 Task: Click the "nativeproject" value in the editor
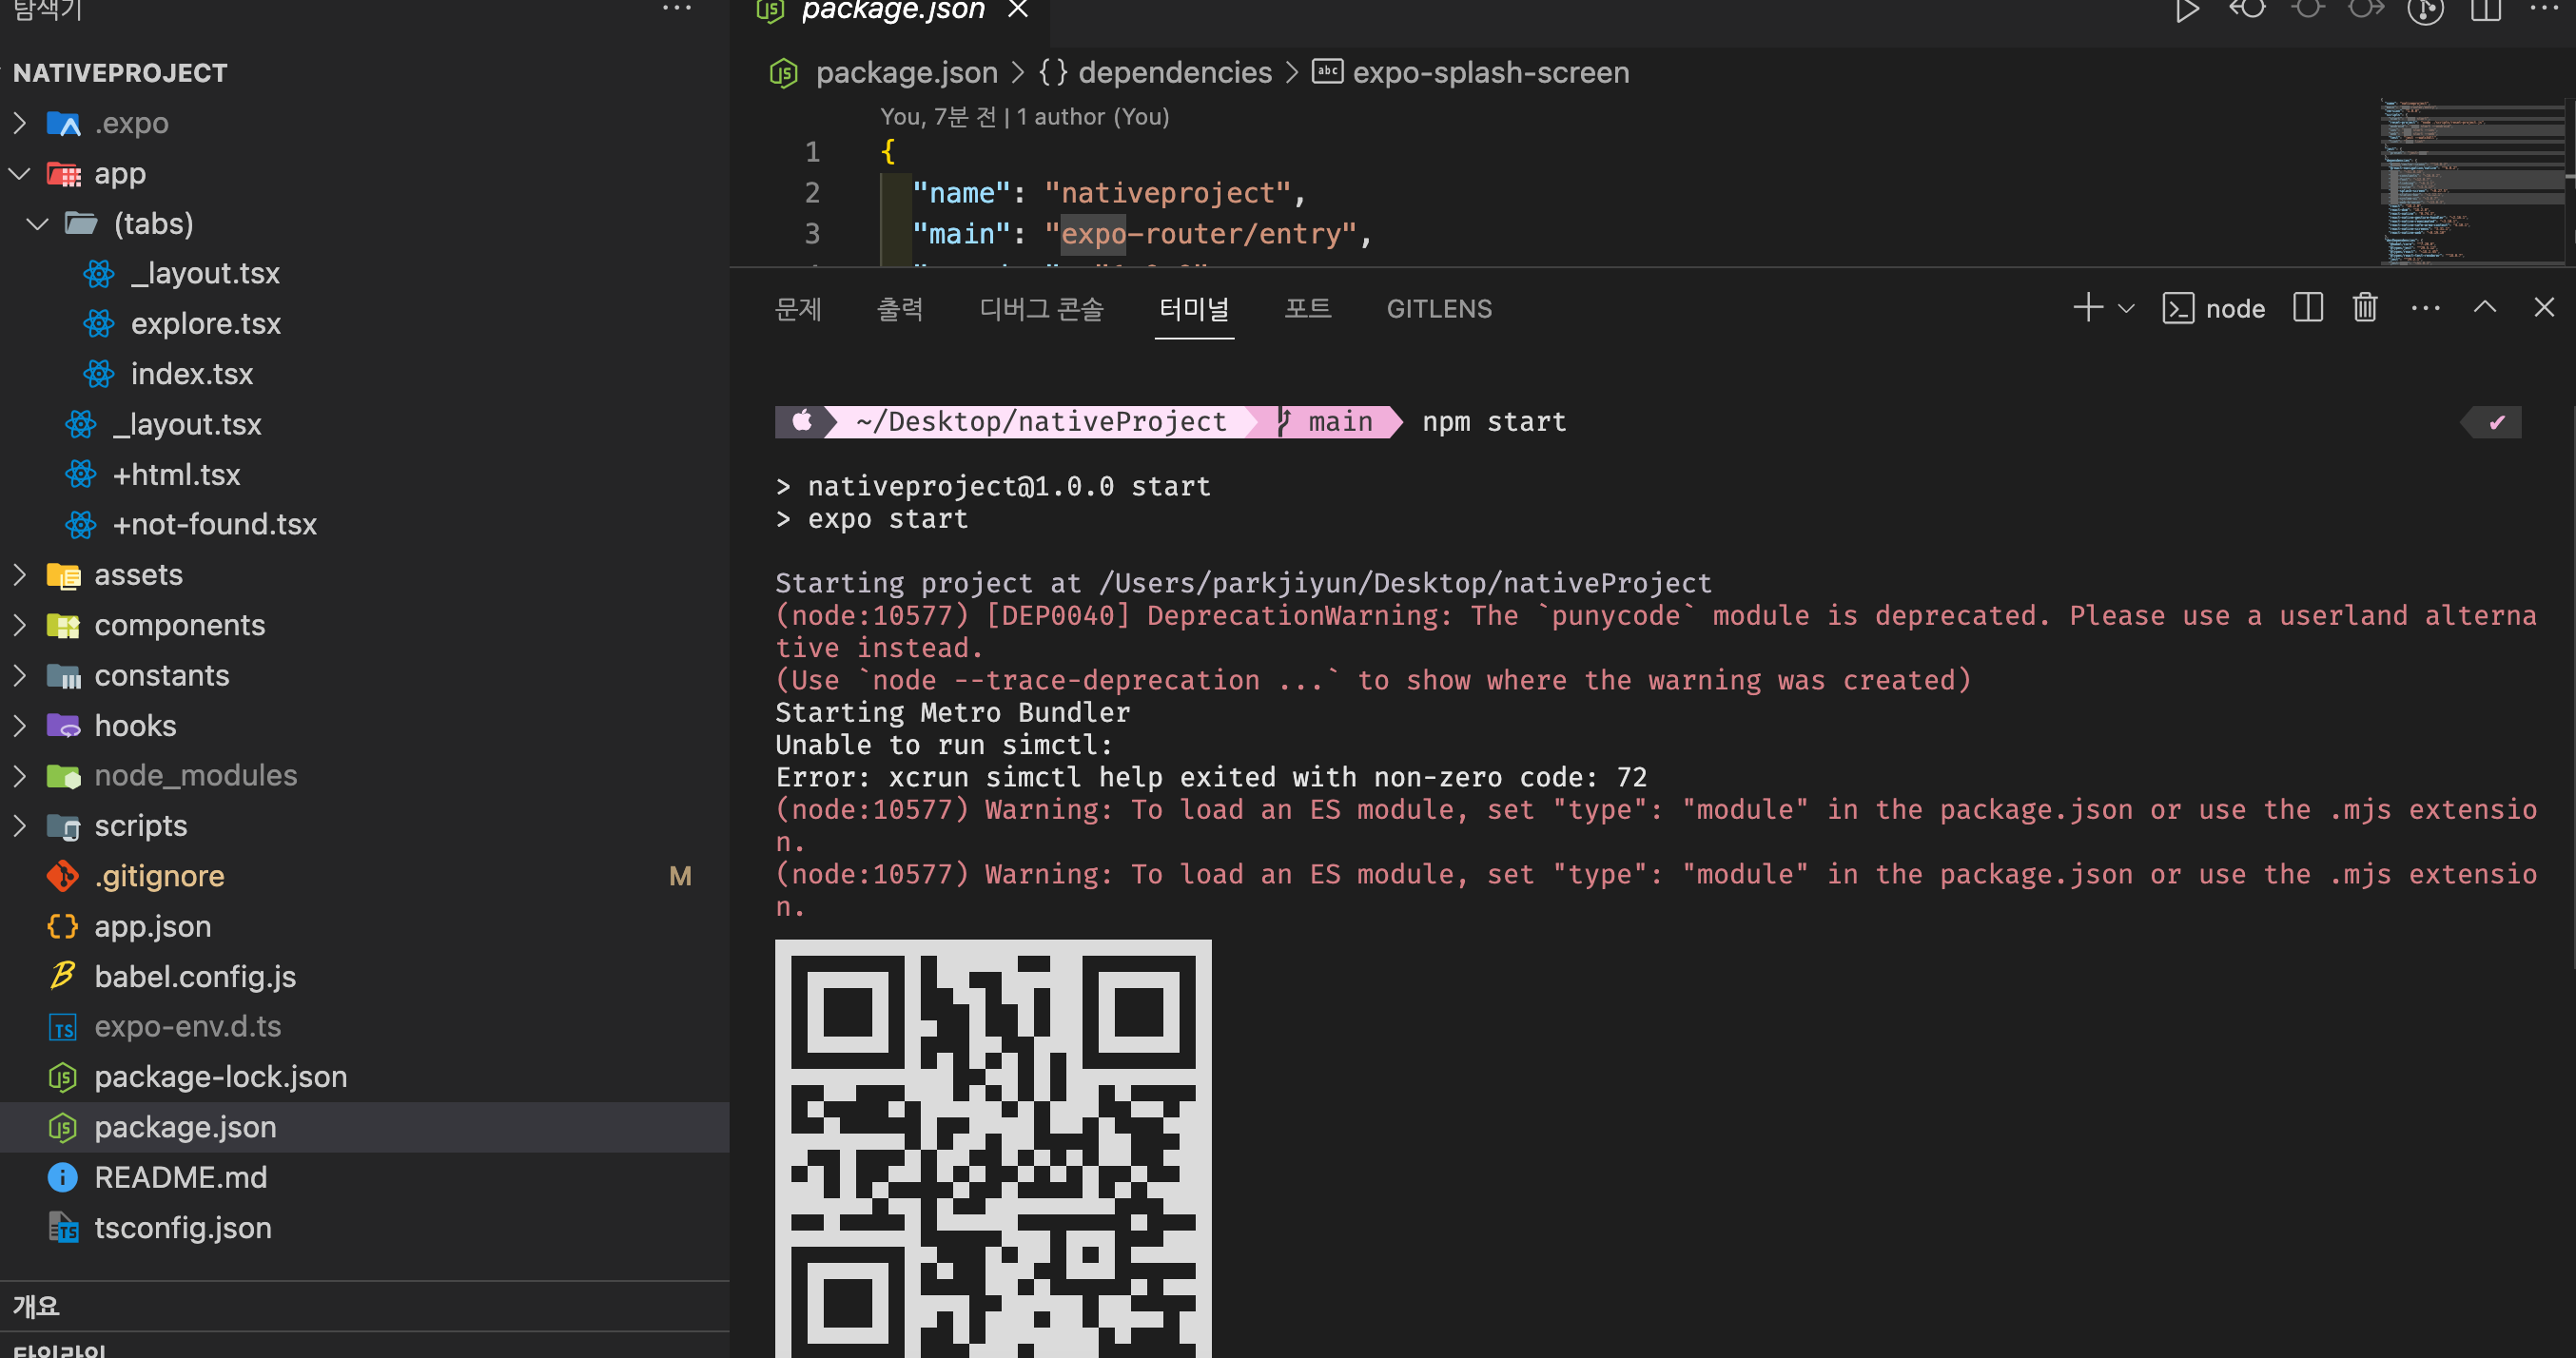point(1167,192)
